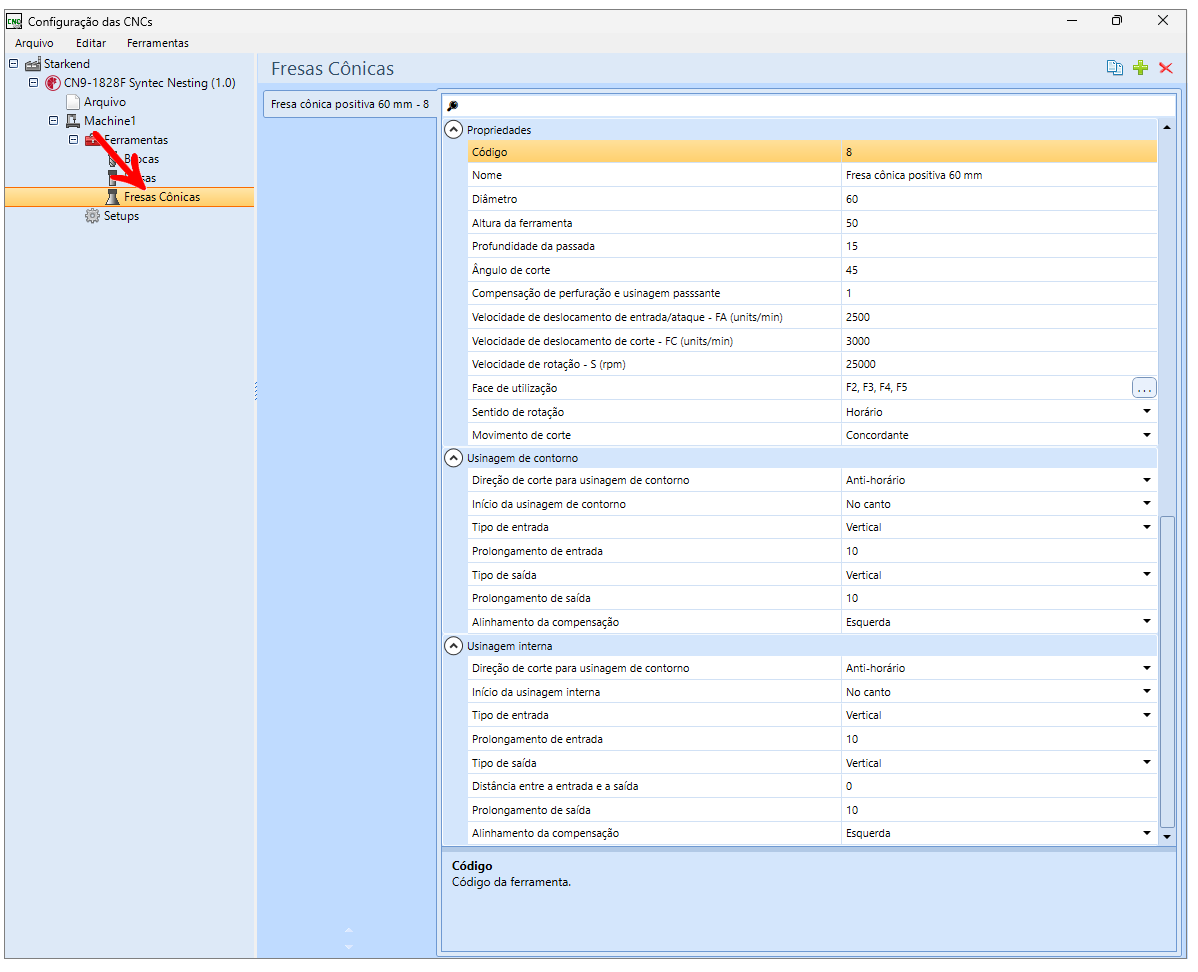
Task: Click the Setups gear icon
Action: click(x=92, y=216)
